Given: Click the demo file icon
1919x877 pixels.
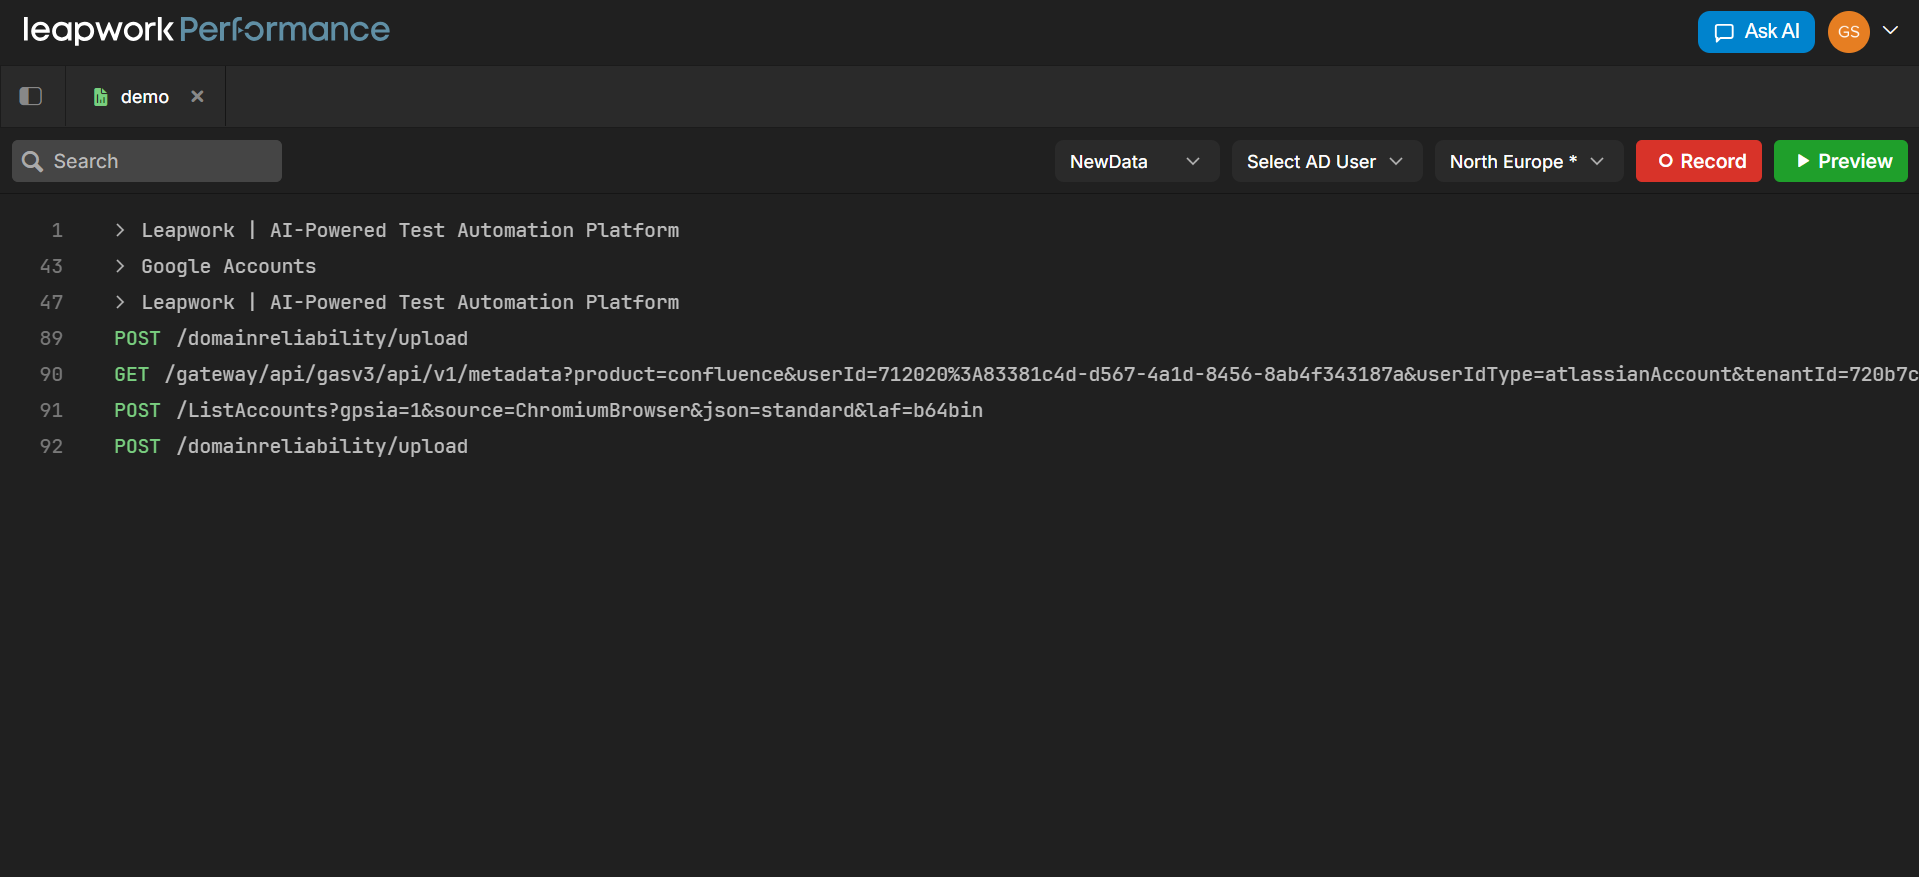Looking at the screenshot, I should pos(100,97).
